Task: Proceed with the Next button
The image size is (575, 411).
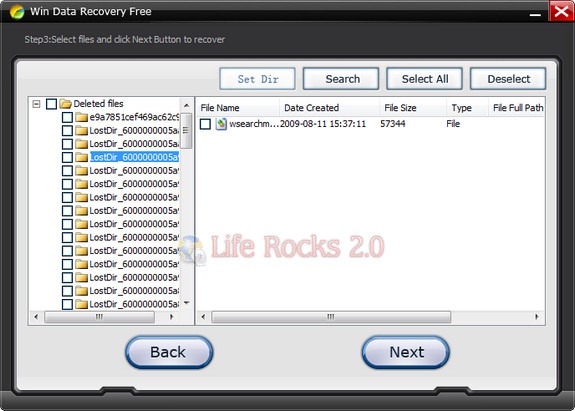Action: (x=406, y=352)
